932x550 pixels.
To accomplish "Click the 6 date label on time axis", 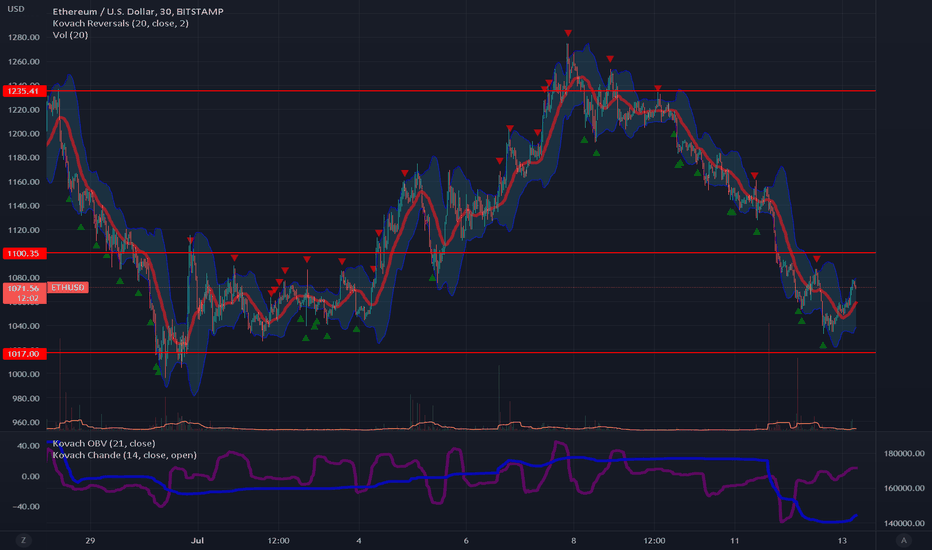I will pos(466,540).
